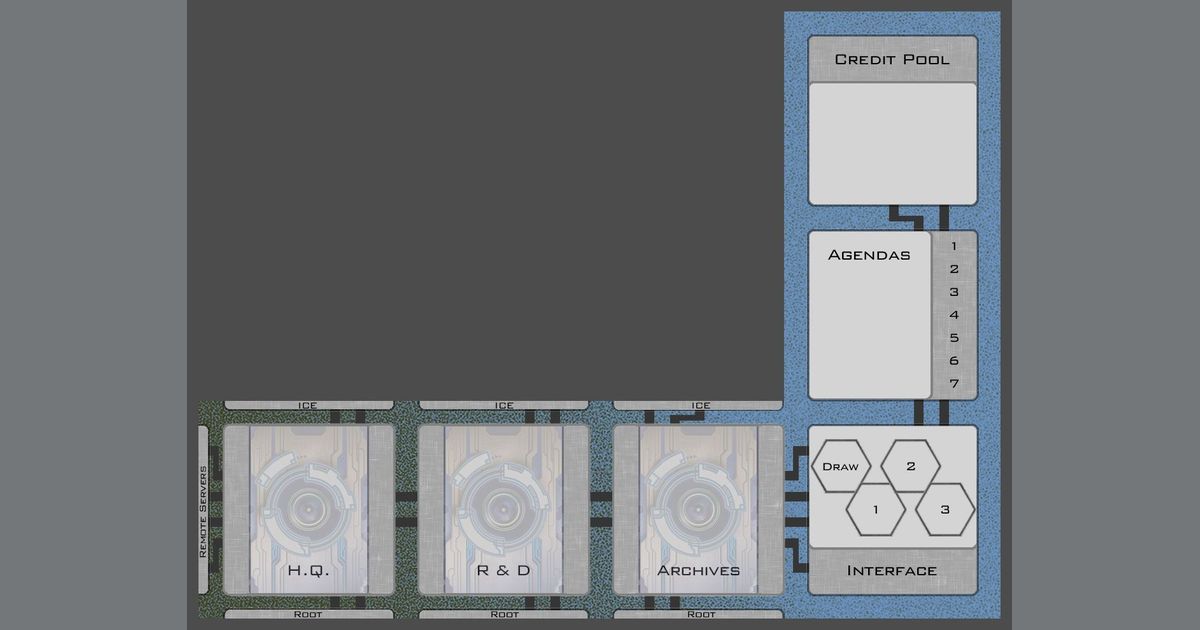Viewport: 1200px width, 630px height.
Task: Click the ICE label above R & D
Action: (504, 405)
